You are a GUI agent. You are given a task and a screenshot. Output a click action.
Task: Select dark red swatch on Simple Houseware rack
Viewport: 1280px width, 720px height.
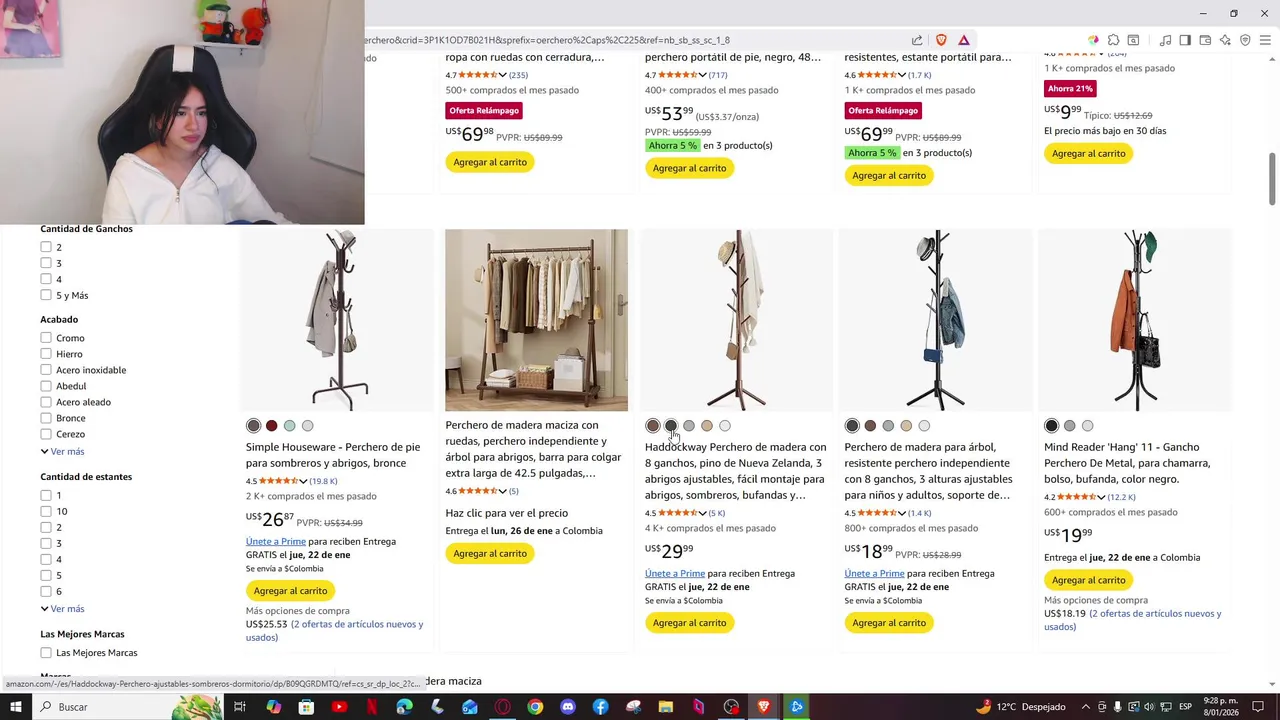(271, 426)
